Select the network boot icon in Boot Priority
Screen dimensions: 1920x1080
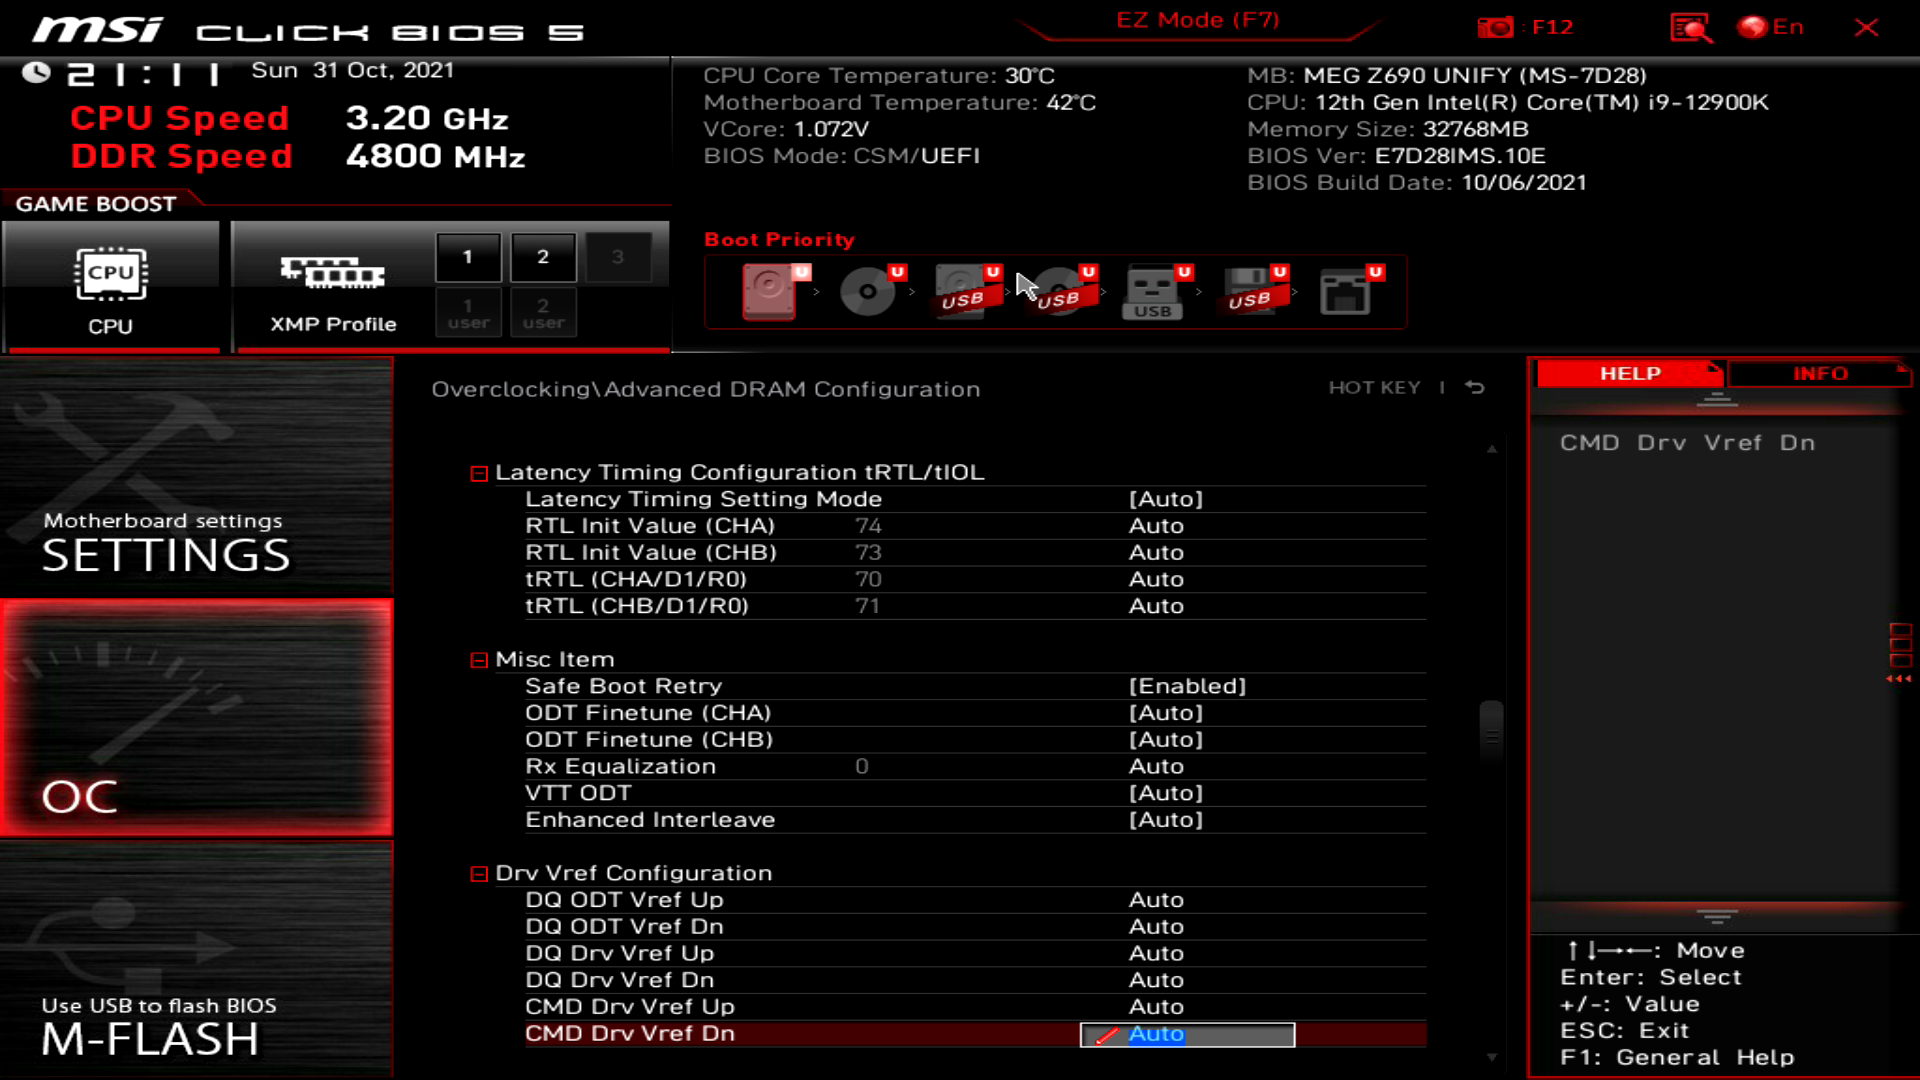[x=1347, y=292]
